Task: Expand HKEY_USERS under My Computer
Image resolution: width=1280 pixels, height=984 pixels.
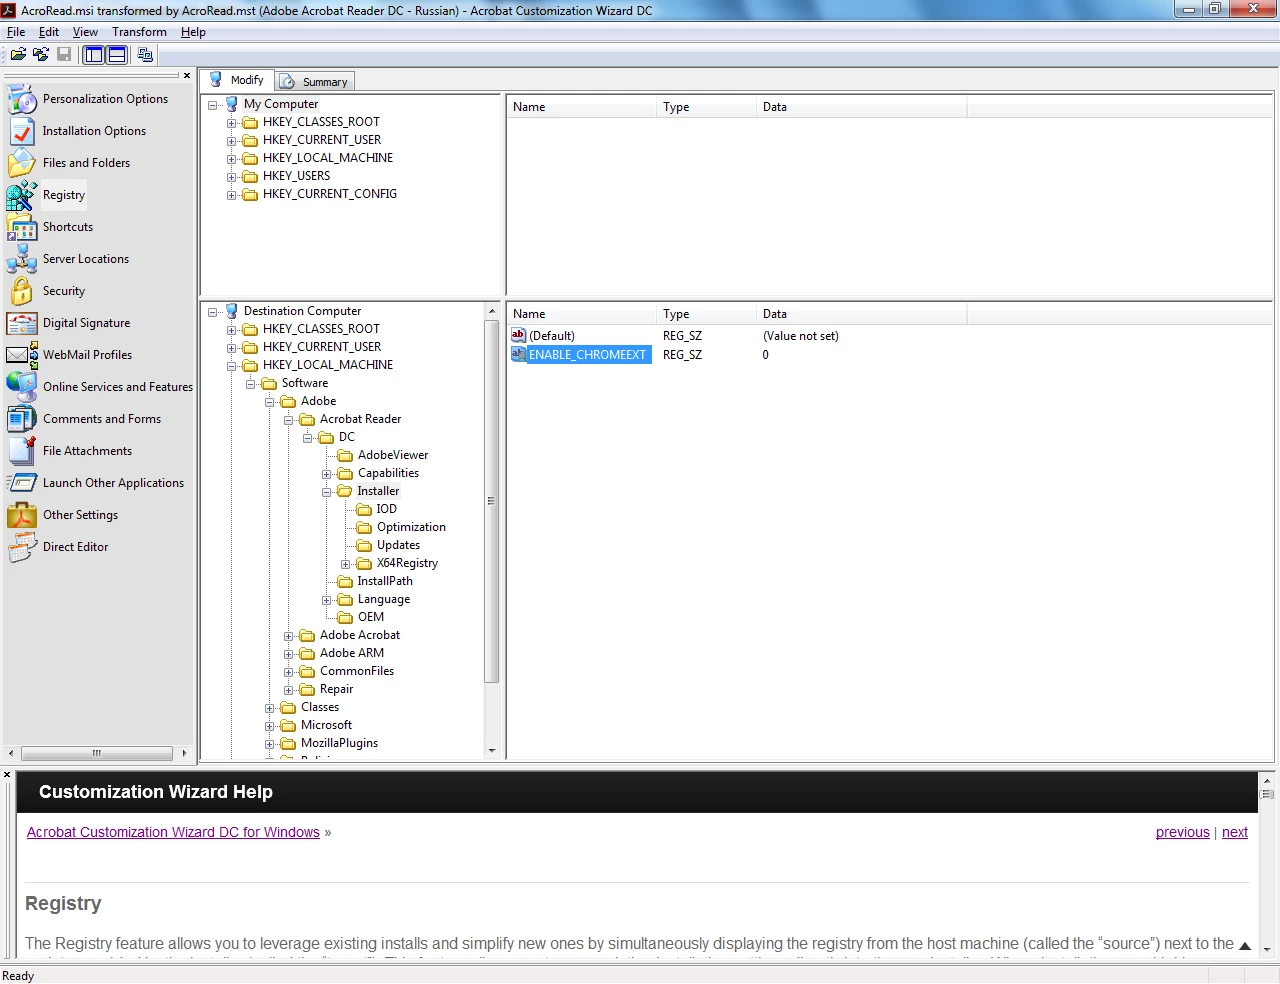Action: click(x=232, y=177)
